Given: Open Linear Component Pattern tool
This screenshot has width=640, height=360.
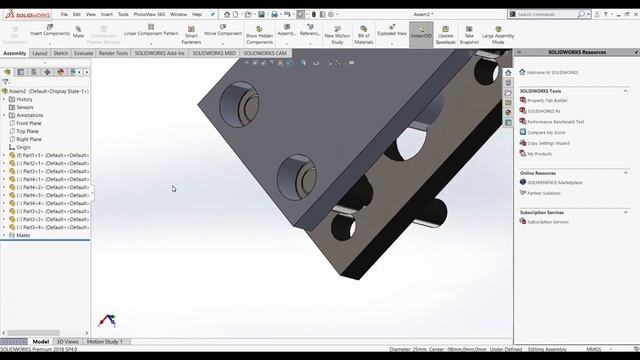Looking at the screenshot, I should (151, 30).
